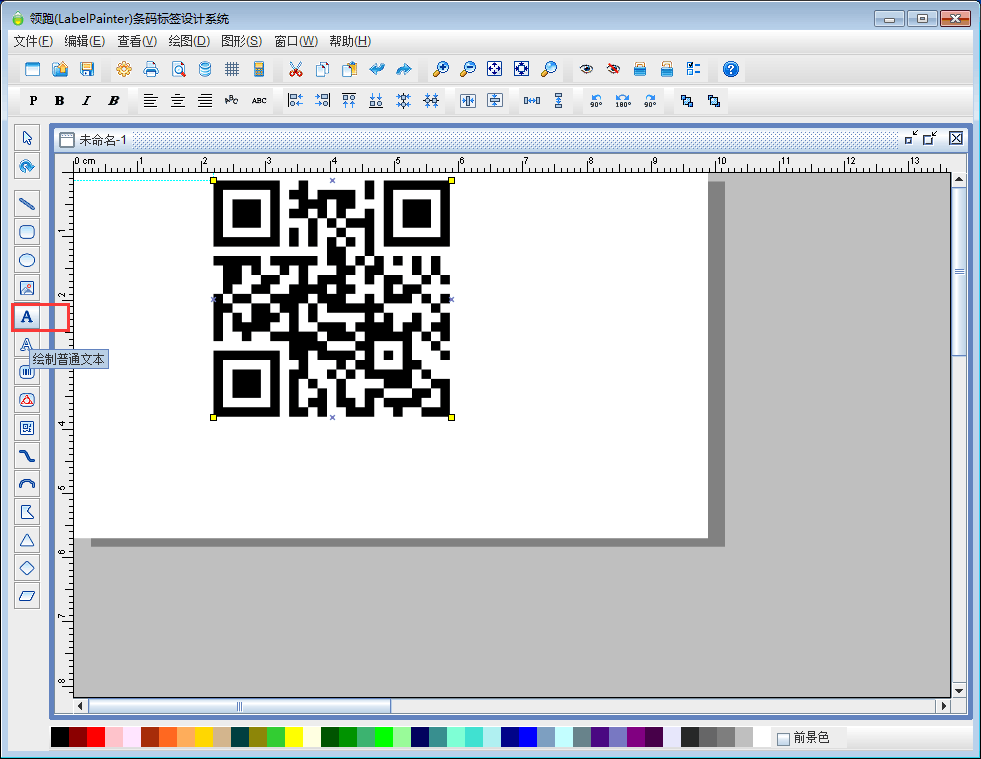Pick the yellow color swatch
This screenshot has height=759, width=981.
pos(293,737)
